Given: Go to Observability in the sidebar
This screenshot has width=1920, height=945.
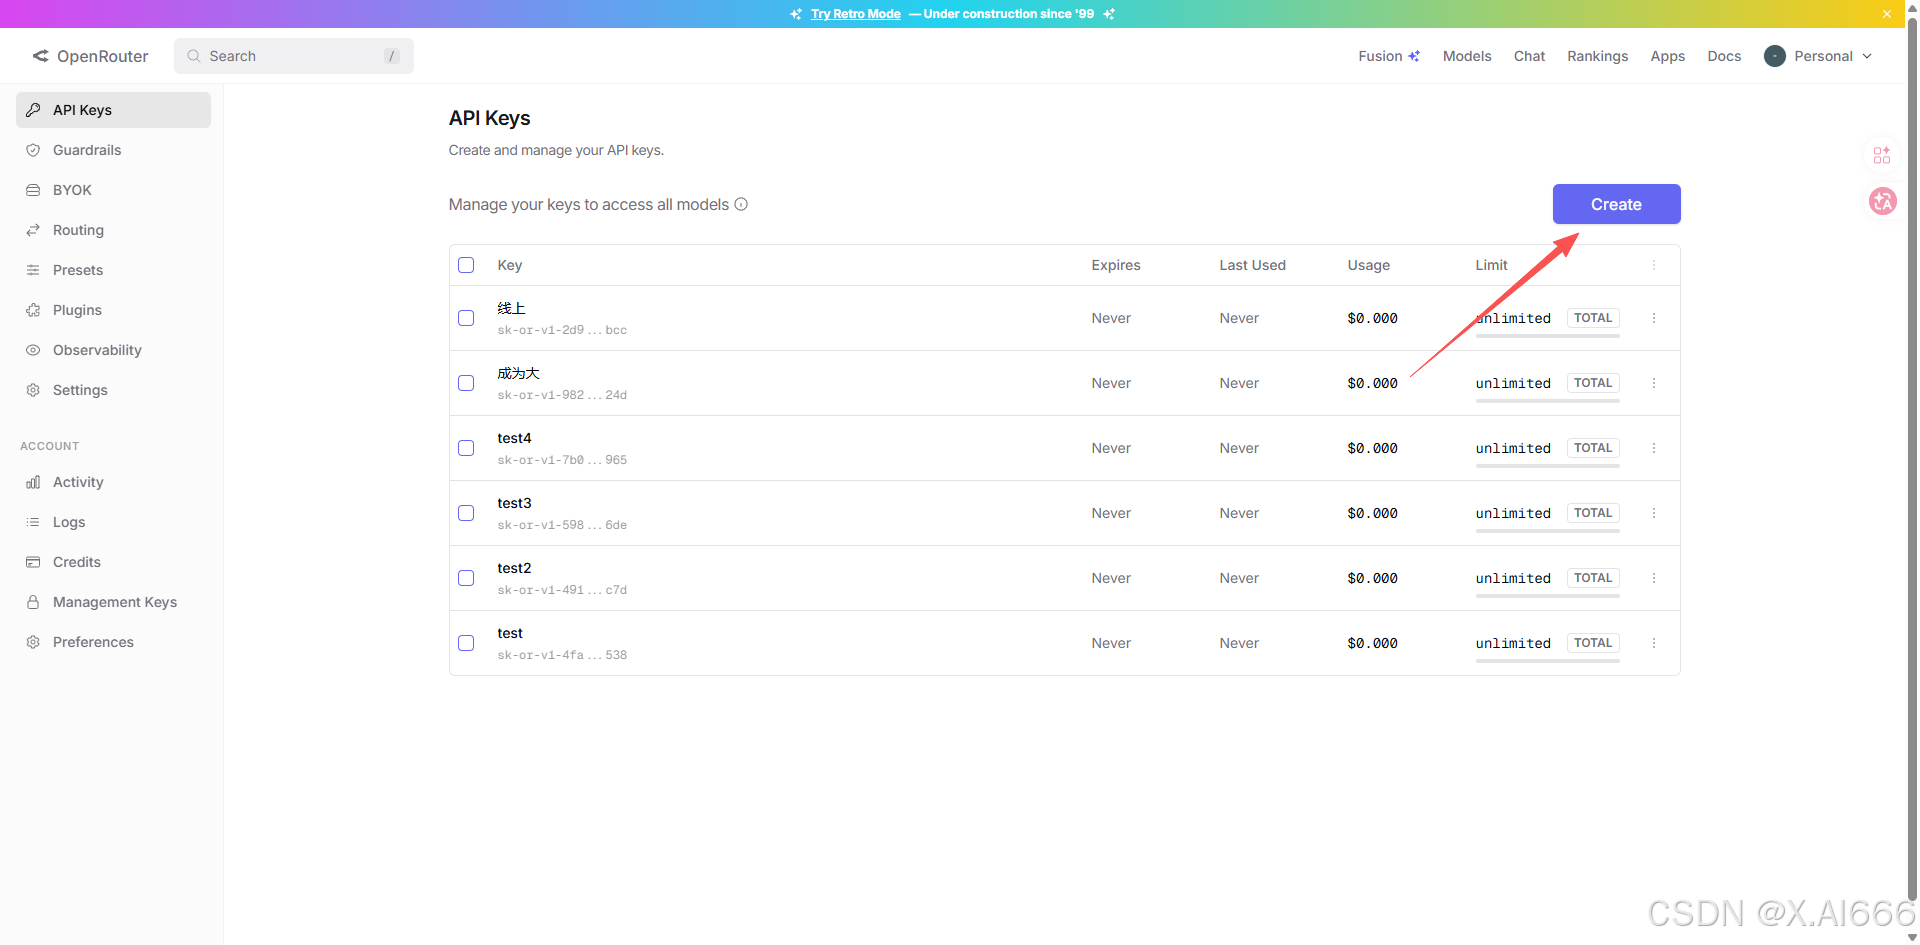Looking at the screenshot, I should tap(113, 350).
